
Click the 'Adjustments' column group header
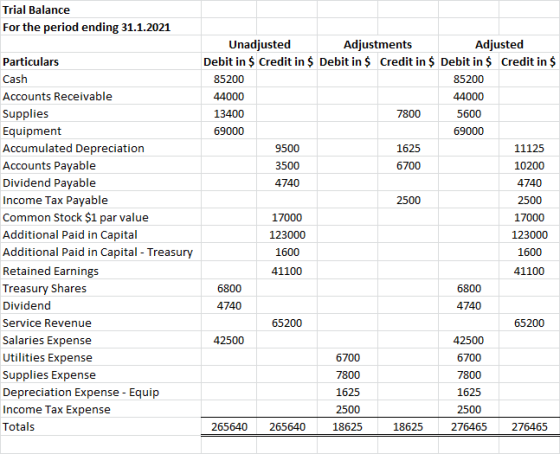click(378, 44)
